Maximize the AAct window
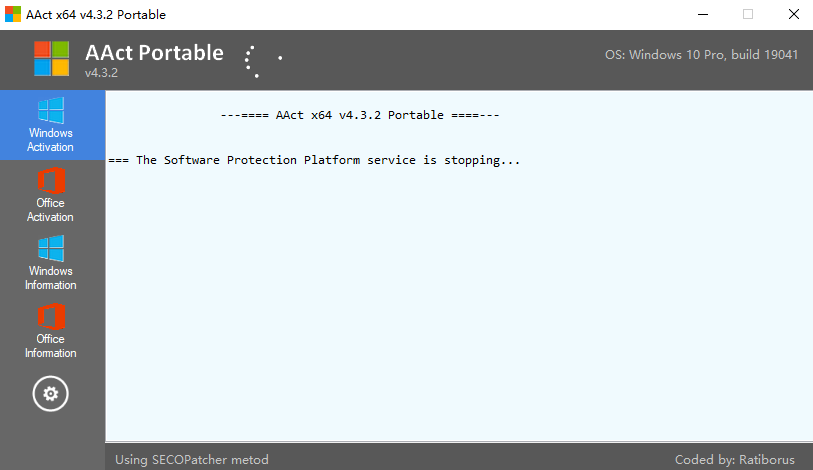 [748, 14]
